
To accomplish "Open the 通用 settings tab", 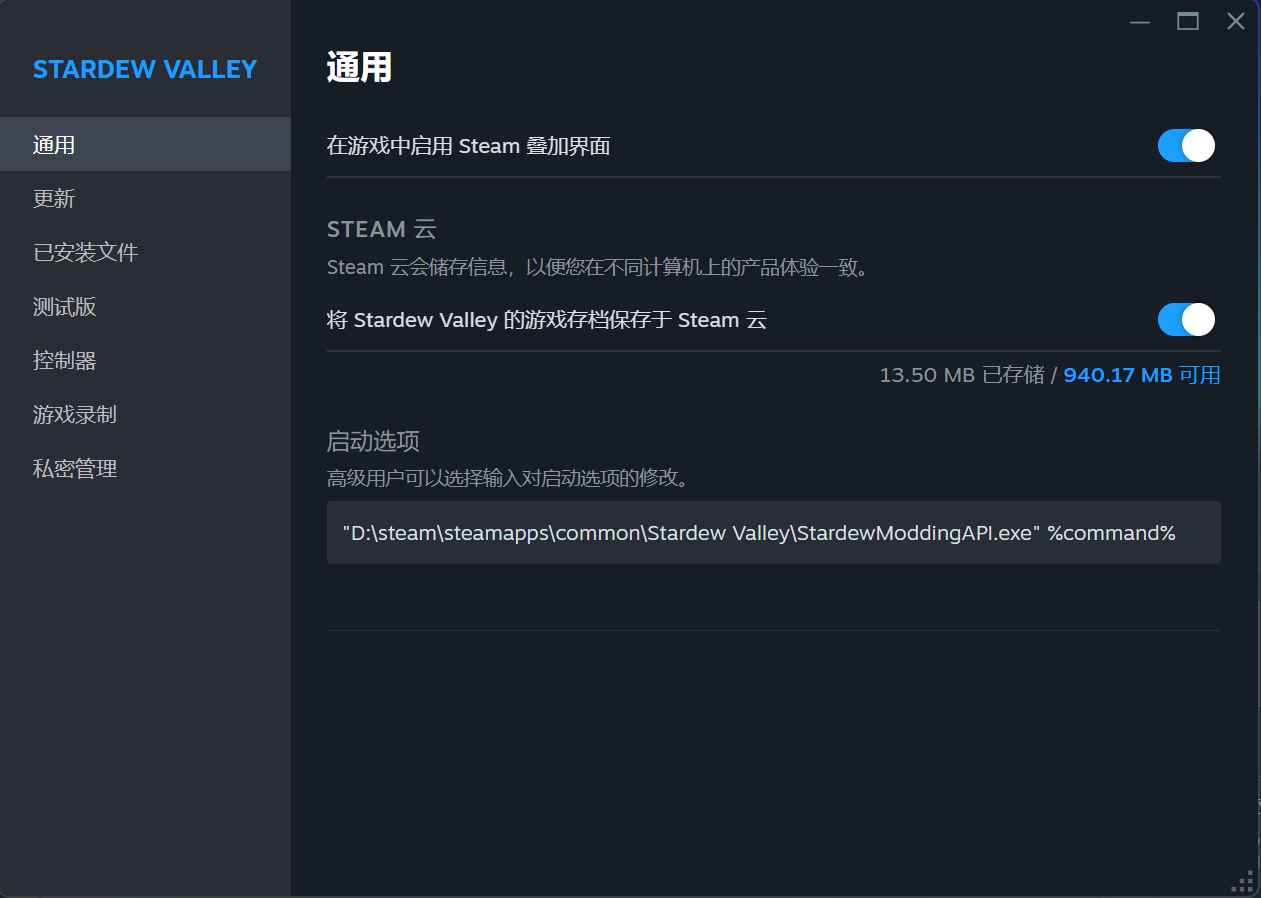I will point(145,144).
